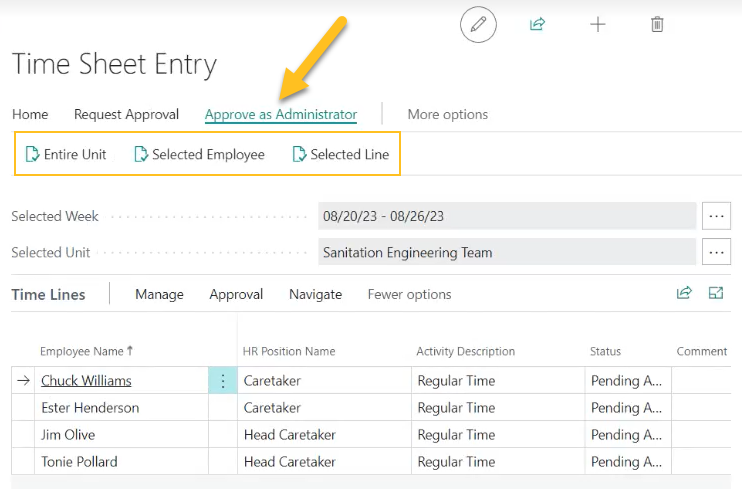
Task: Click Fewer options in Time Lines
Action: tap(409, 294)
